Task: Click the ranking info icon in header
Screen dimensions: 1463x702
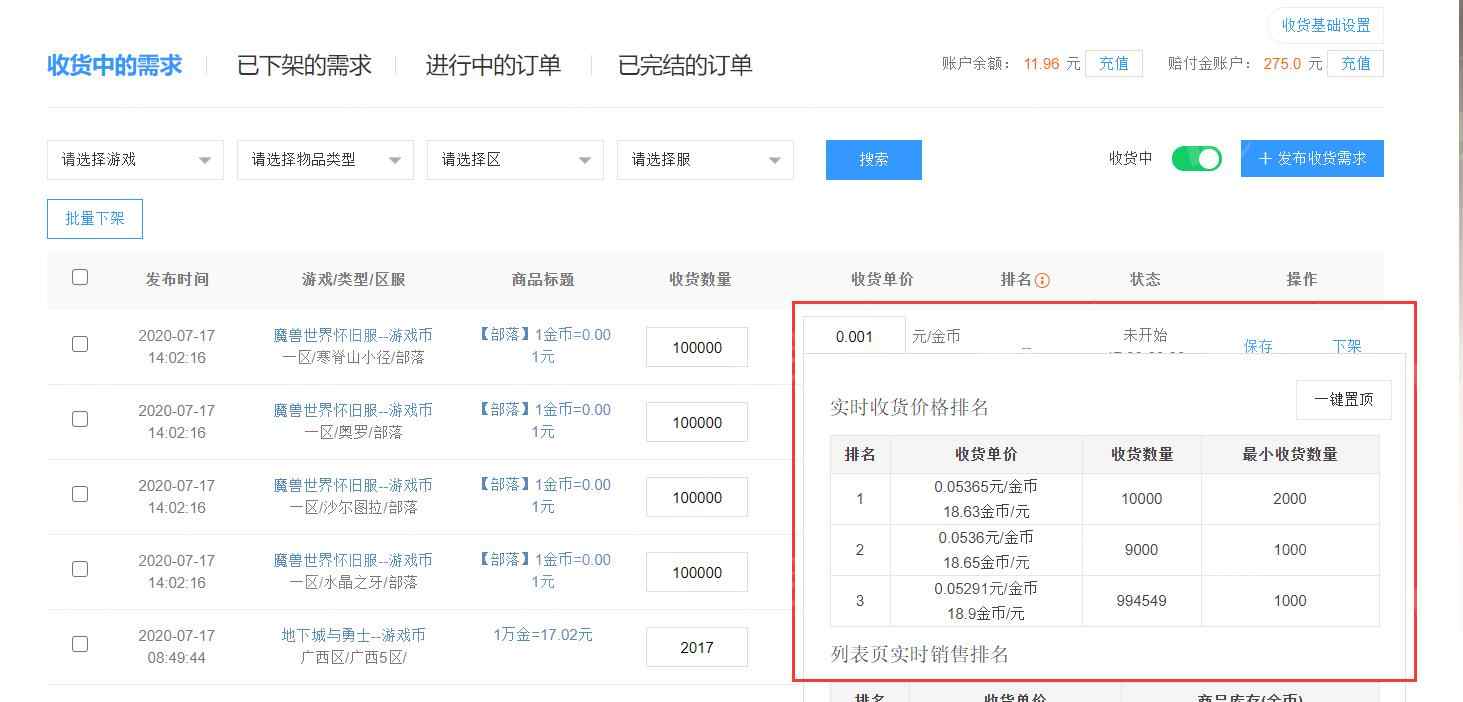Action: pyautogui.click(x=1042, y=280)
